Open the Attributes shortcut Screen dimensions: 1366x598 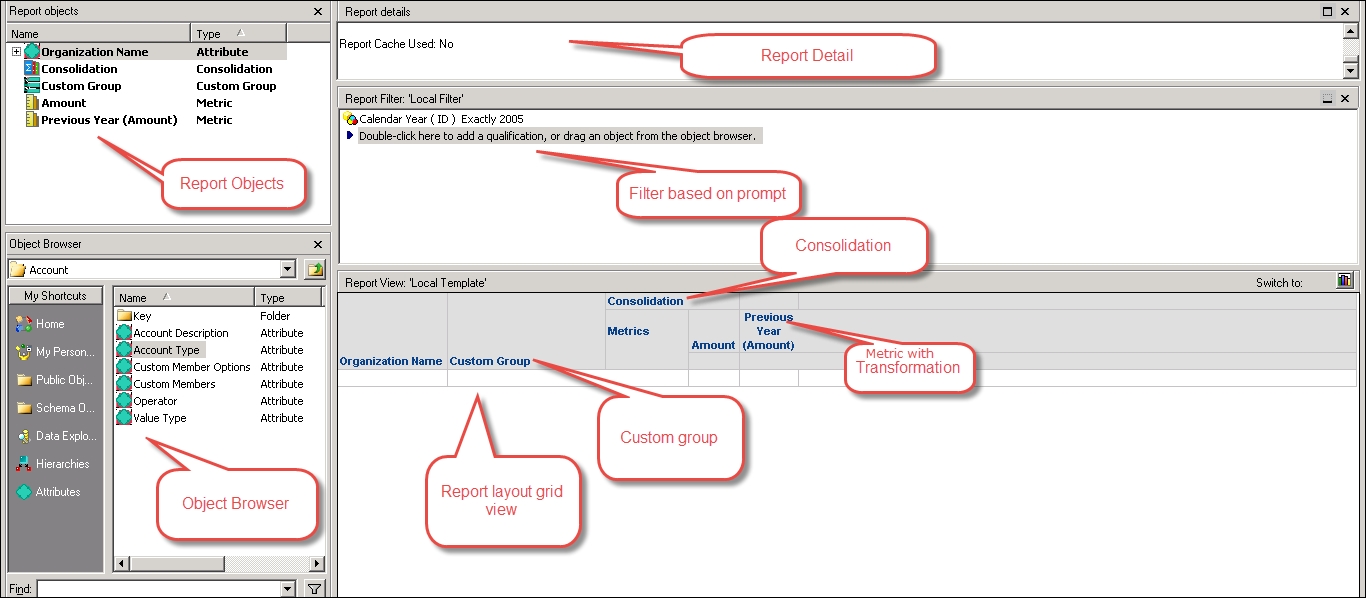(49, 492)
